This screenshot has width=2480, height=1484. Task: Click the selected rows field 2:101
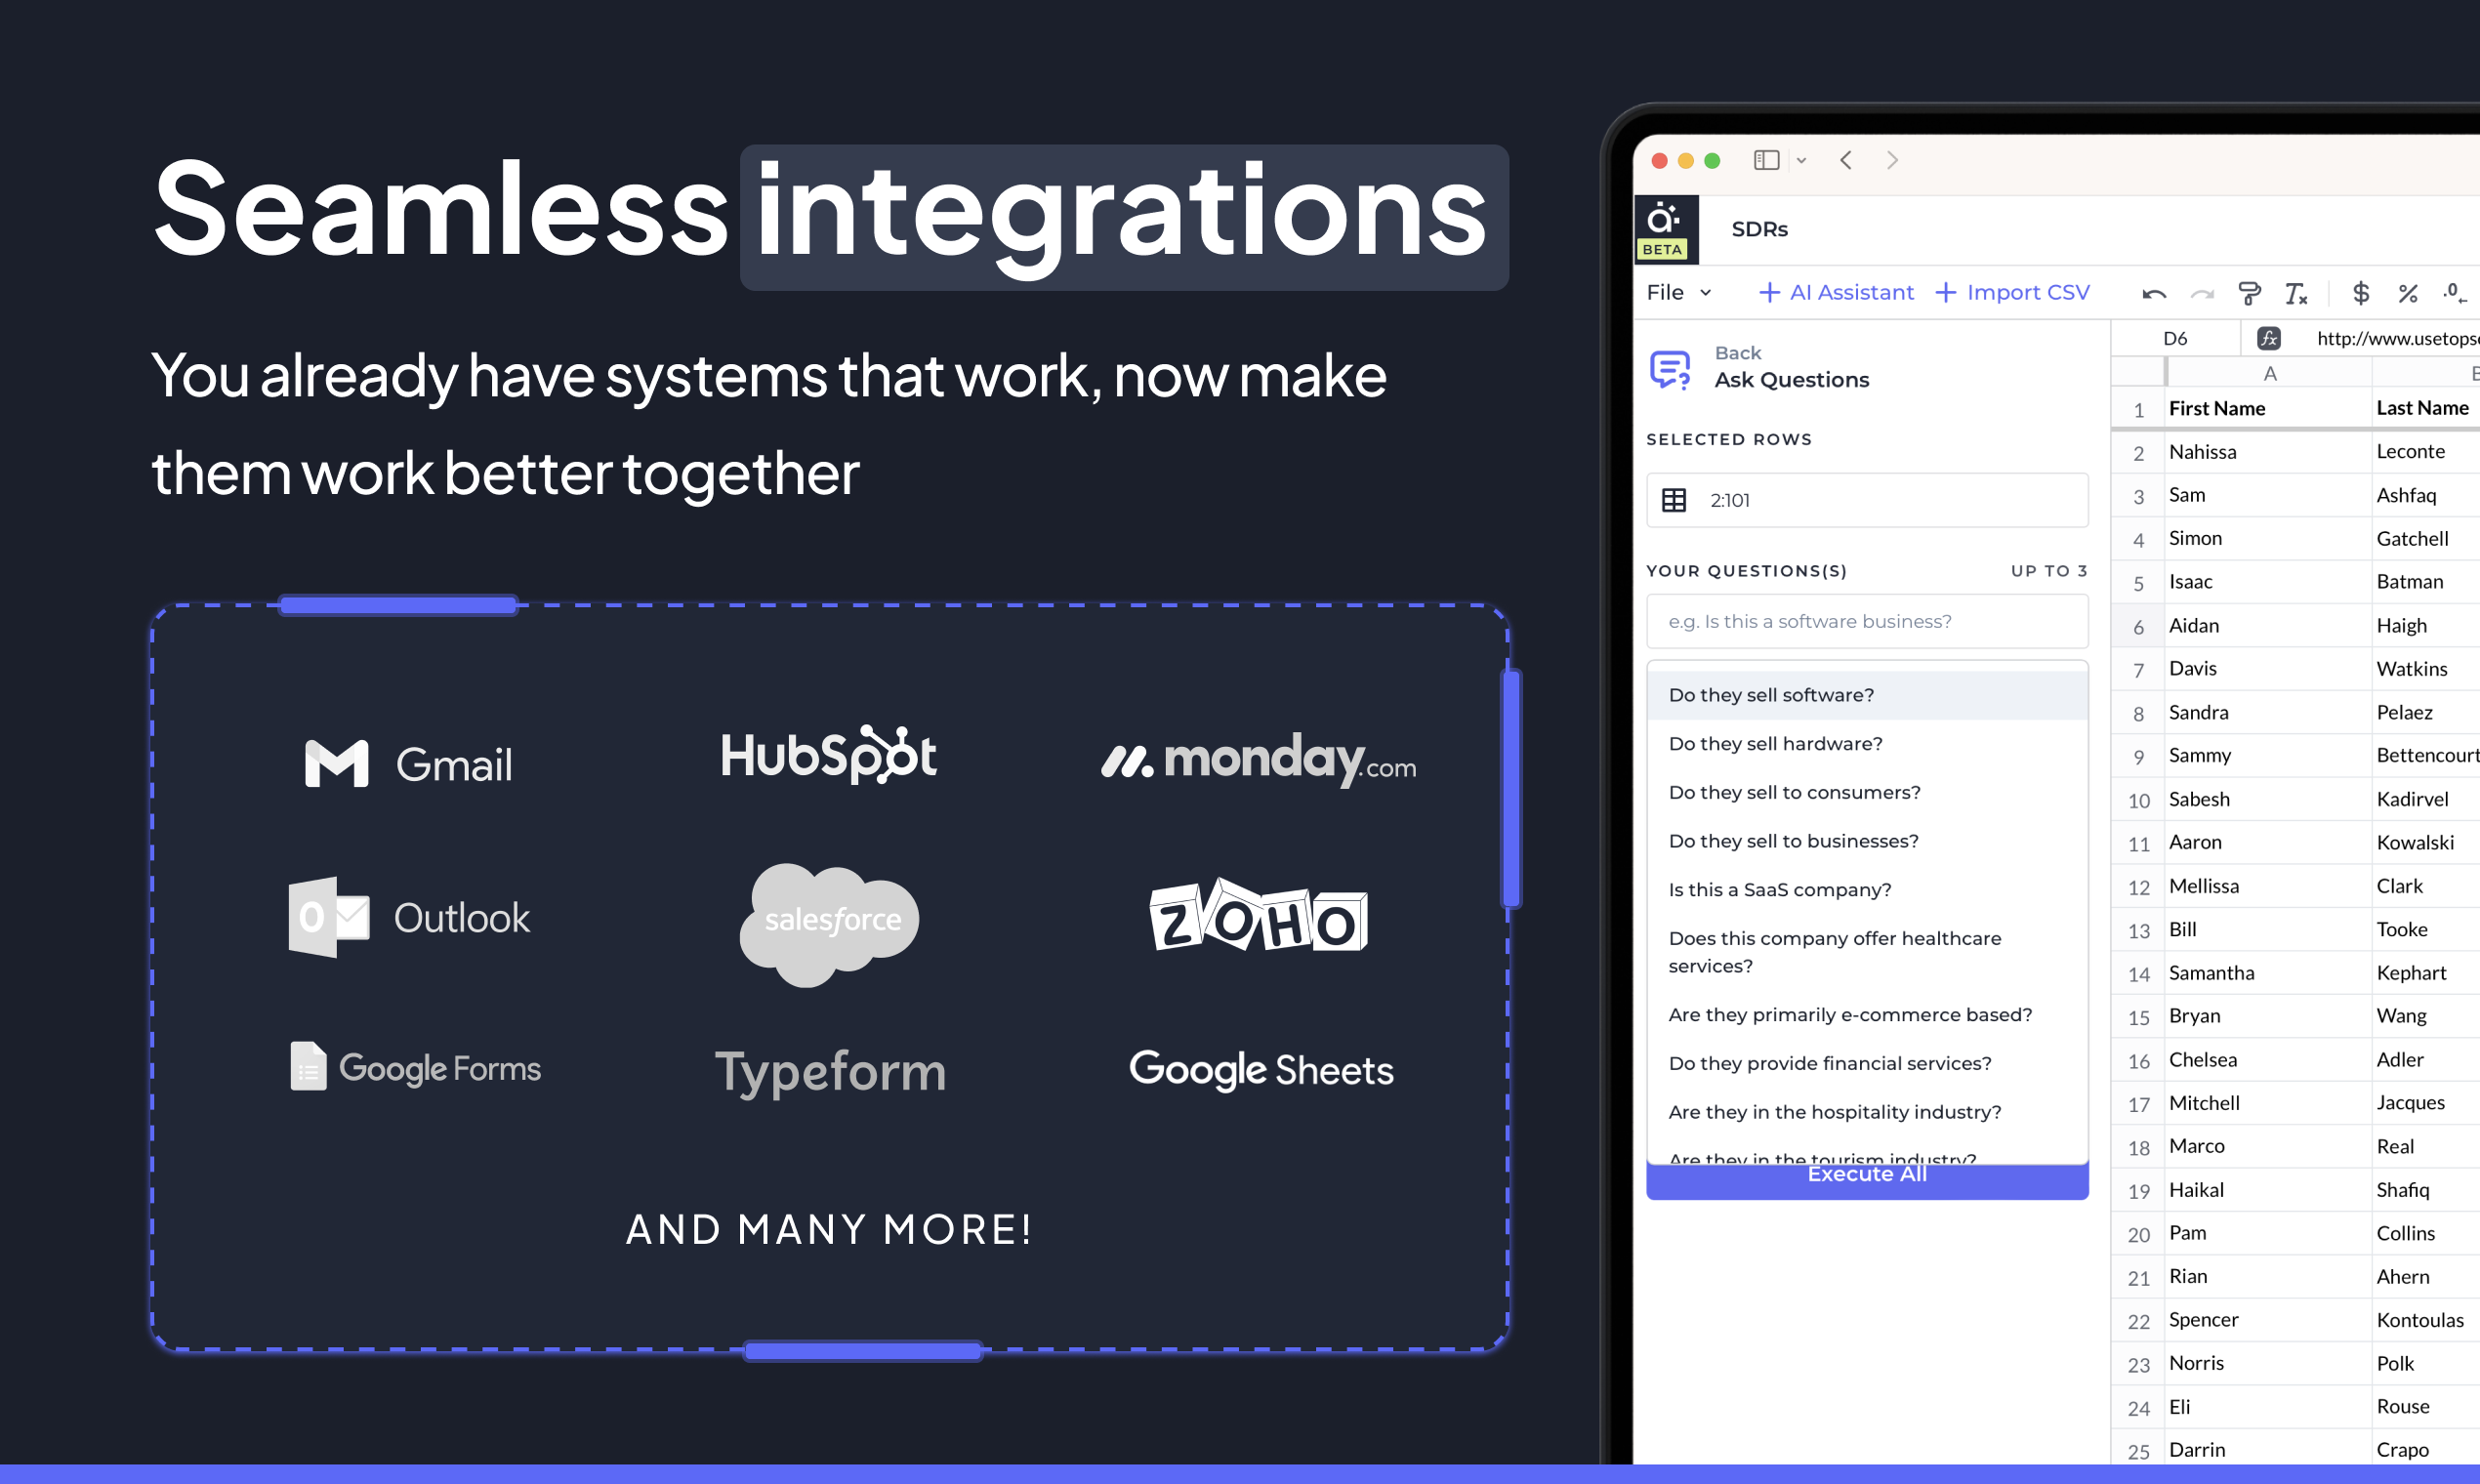pos(1867,500)
